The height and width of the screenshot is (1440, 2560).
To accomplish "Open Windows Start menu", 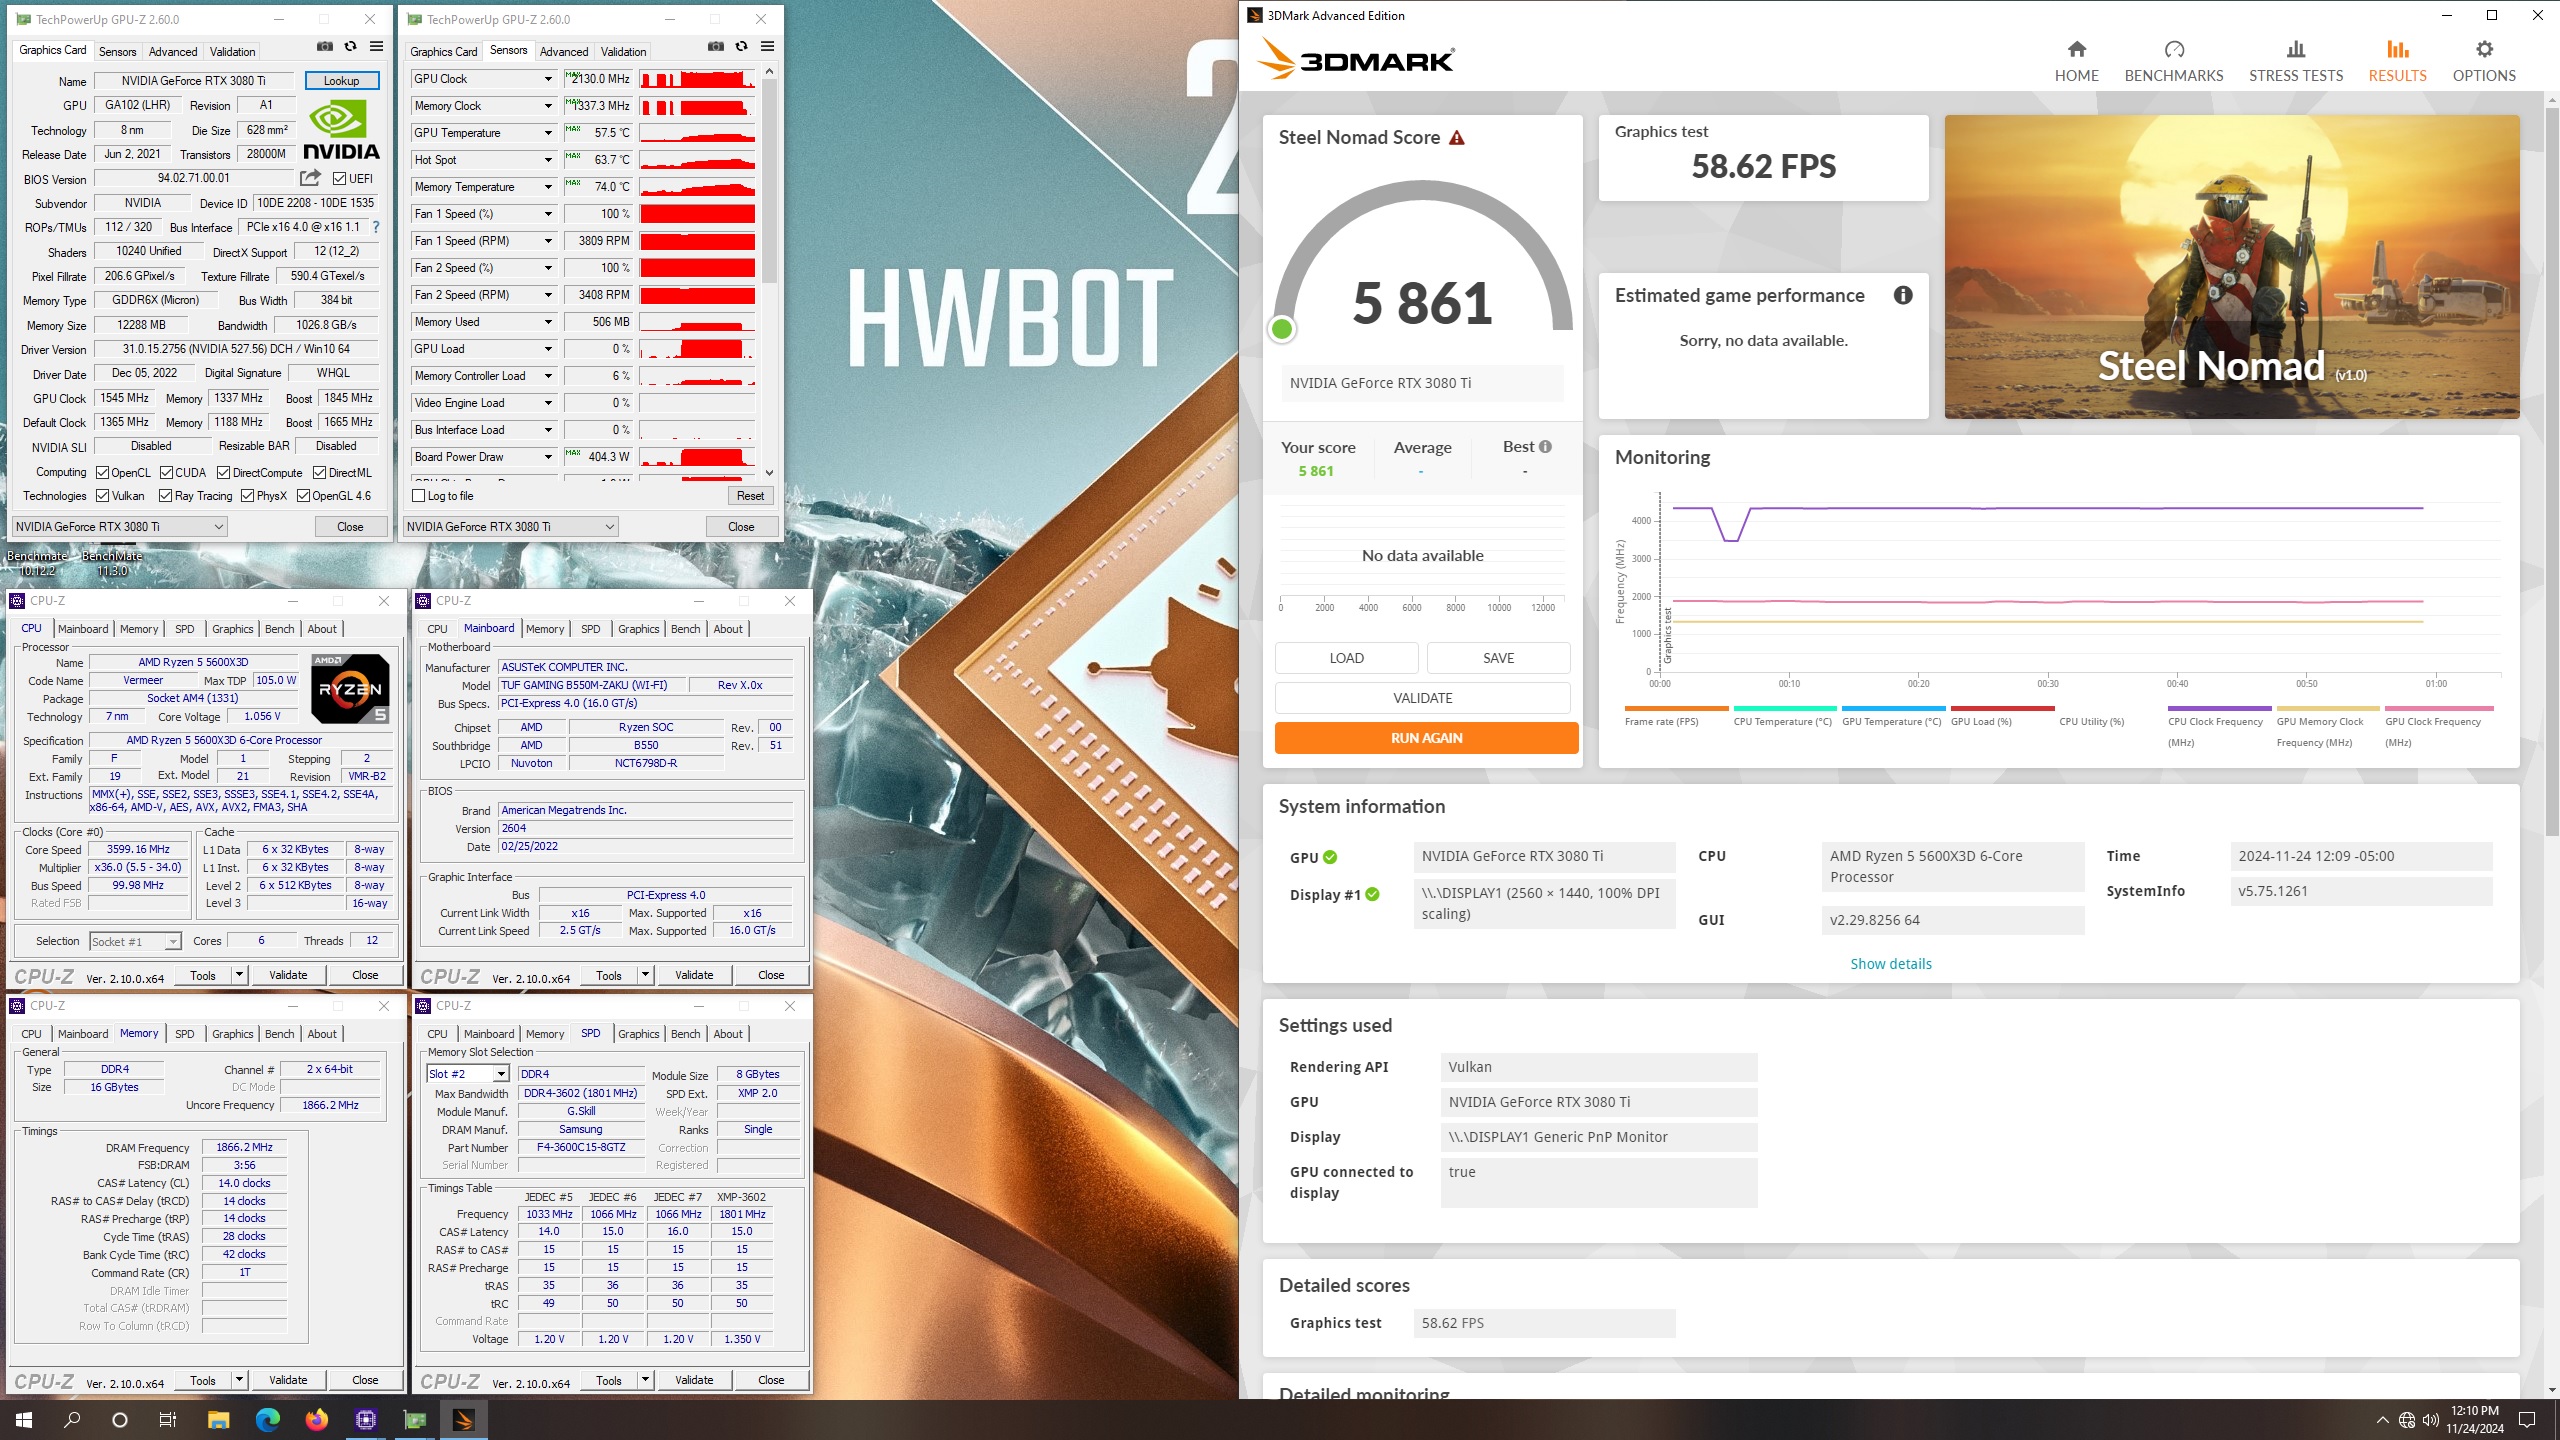I will (x=24, y=1419).
